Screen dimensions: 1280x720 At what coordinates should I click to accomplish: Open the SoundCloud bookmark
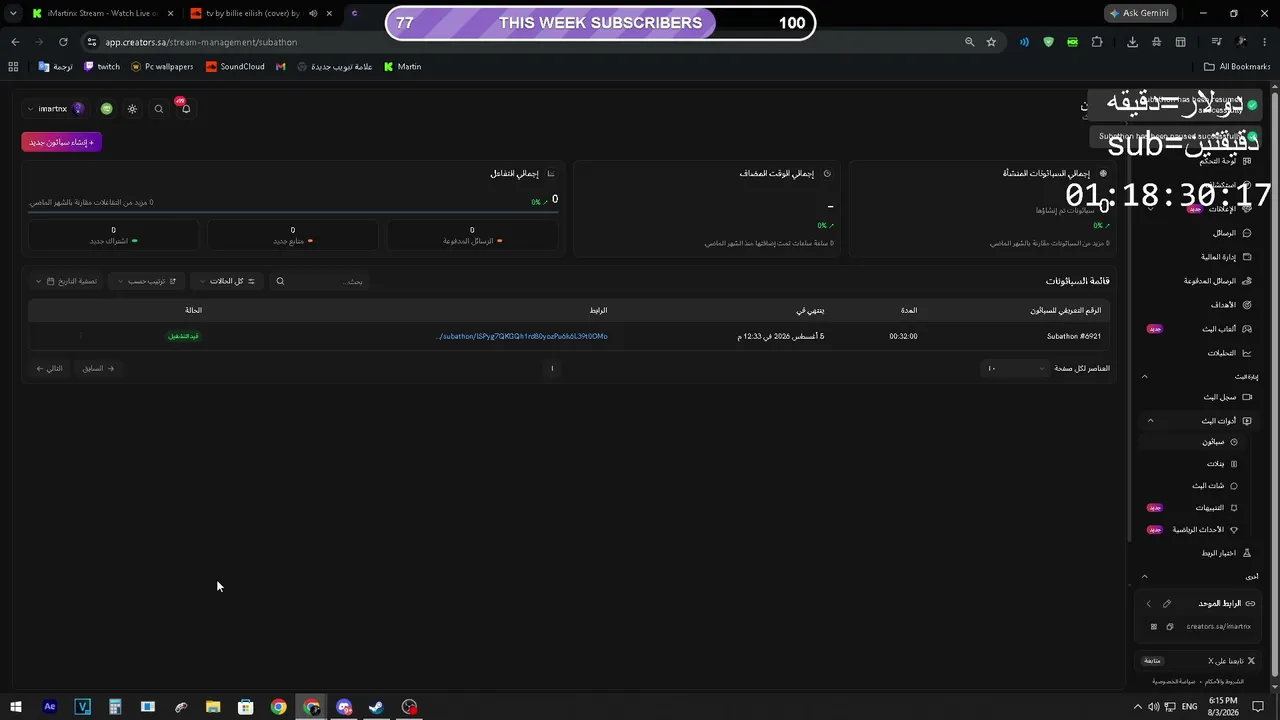click(235, 67)
